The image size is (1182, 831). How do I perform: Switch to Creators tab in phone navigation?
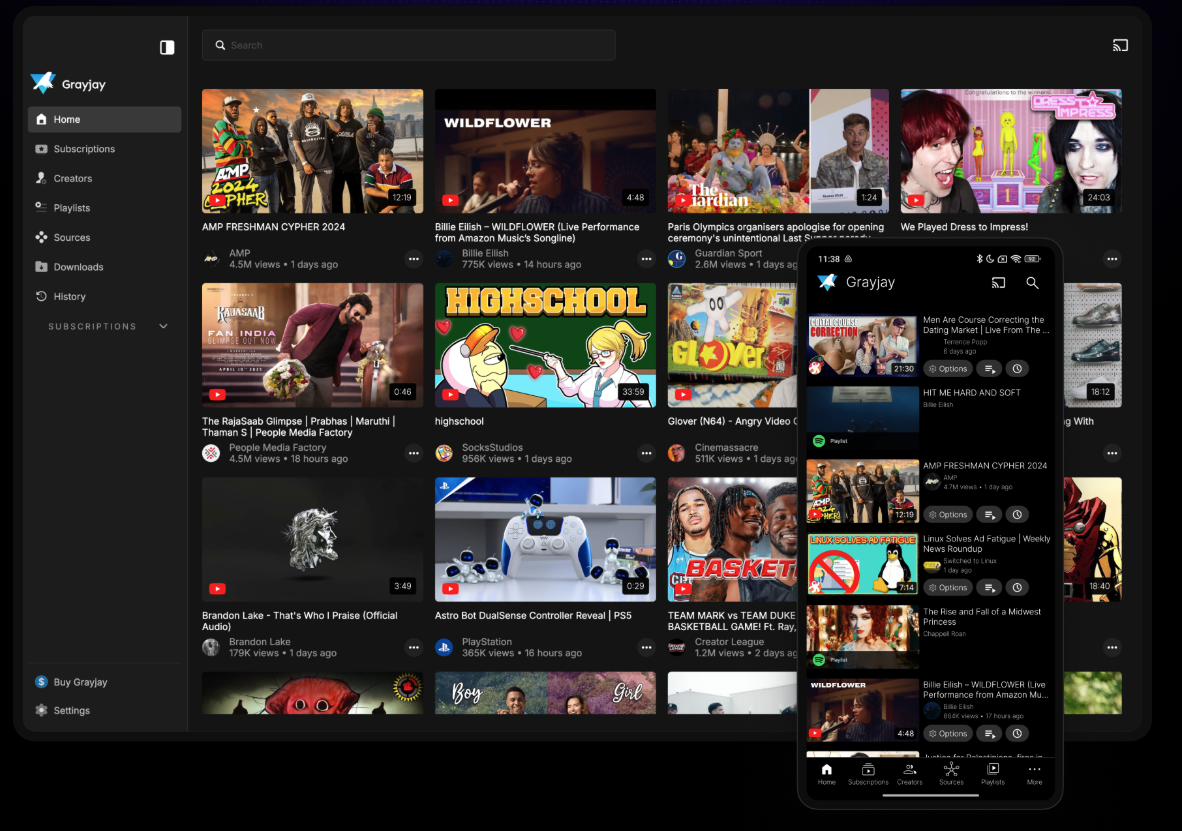tap(910, 774)
